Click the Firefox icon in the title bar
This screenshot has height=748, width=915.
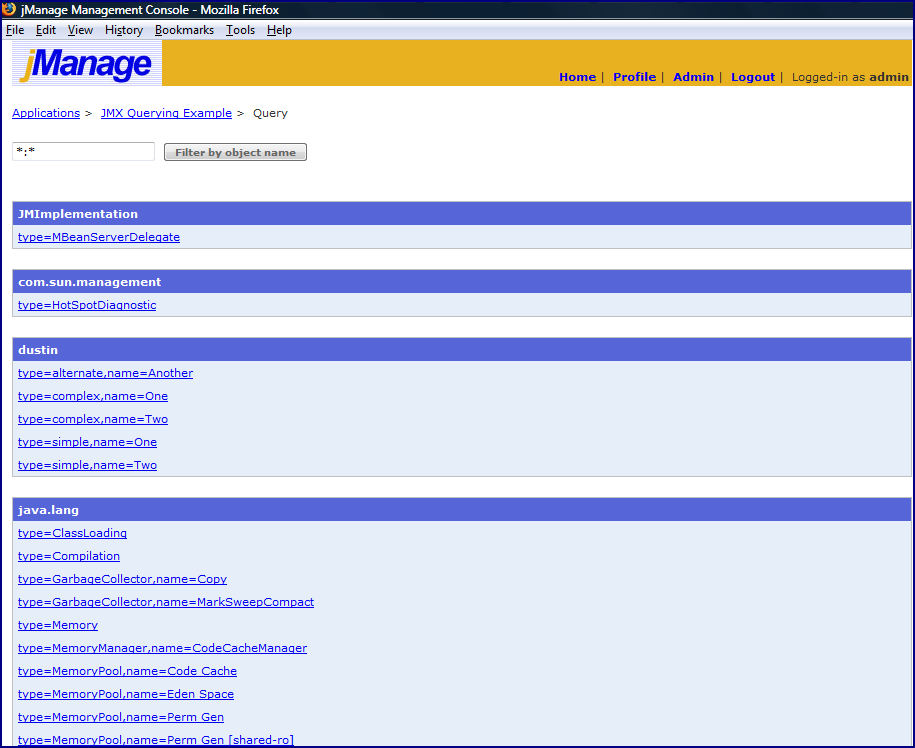coord(10,9)
